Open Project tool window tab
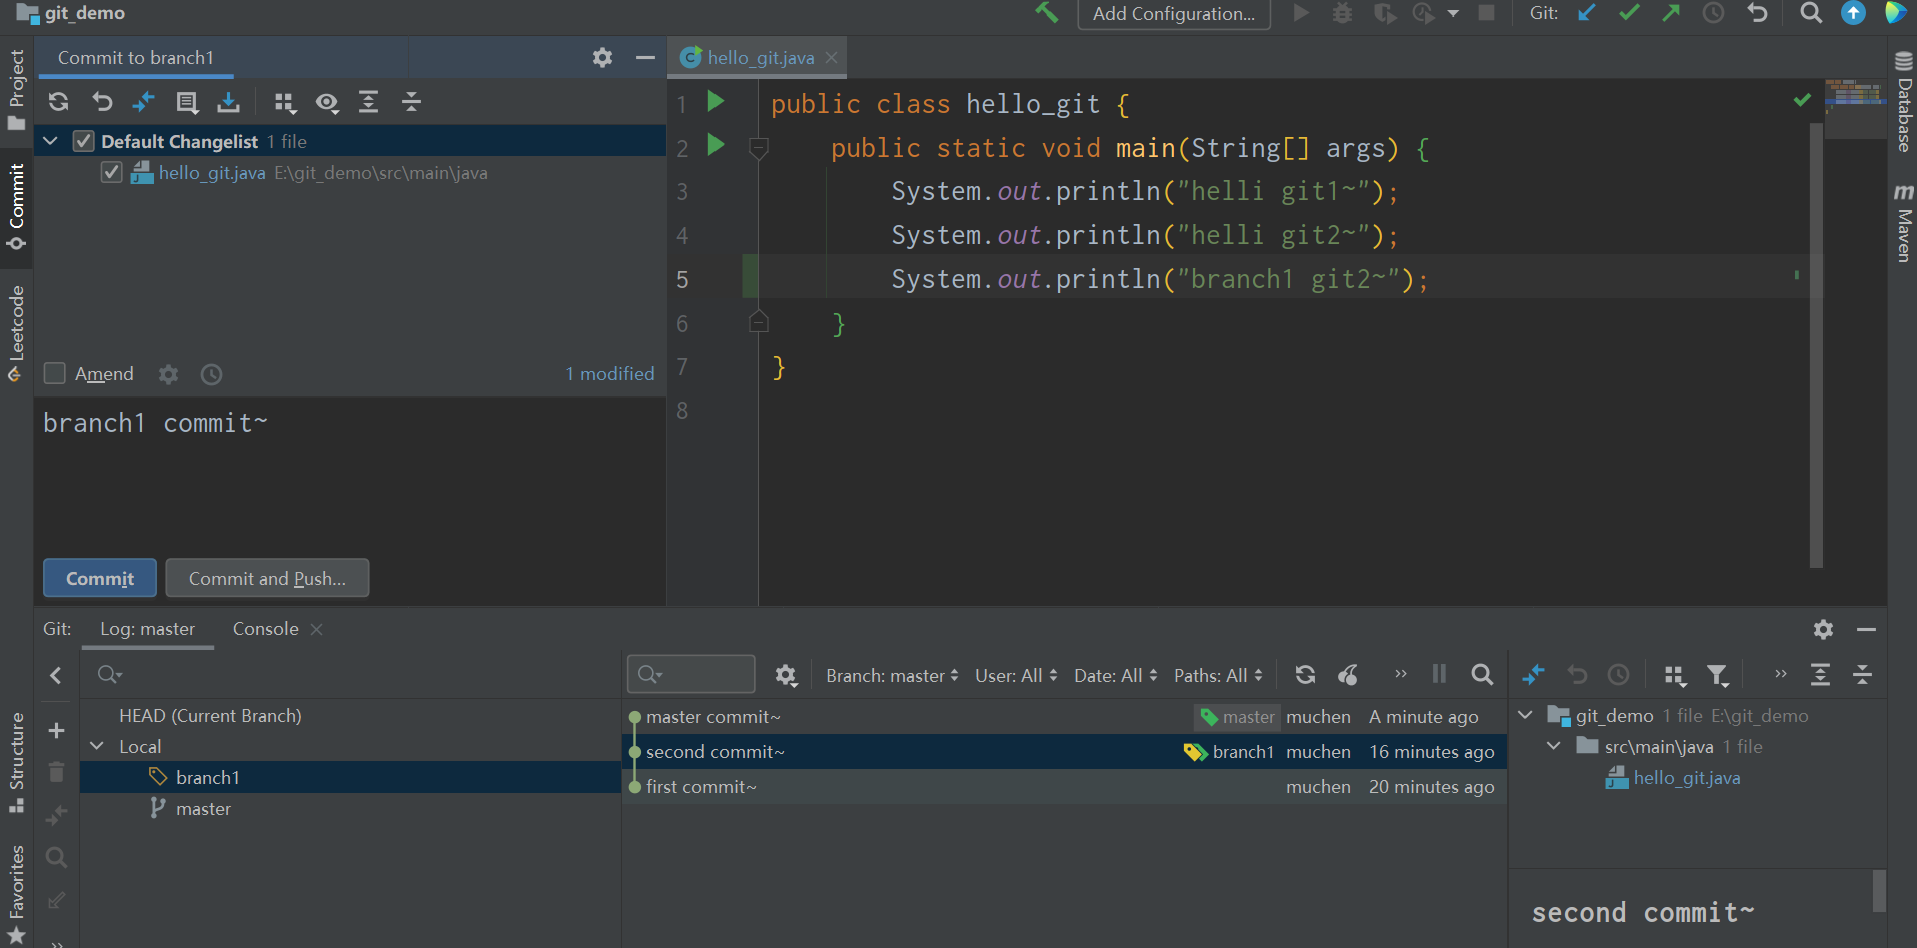The height and width of the screenshot is (948, 1917). tap(16, 89)
